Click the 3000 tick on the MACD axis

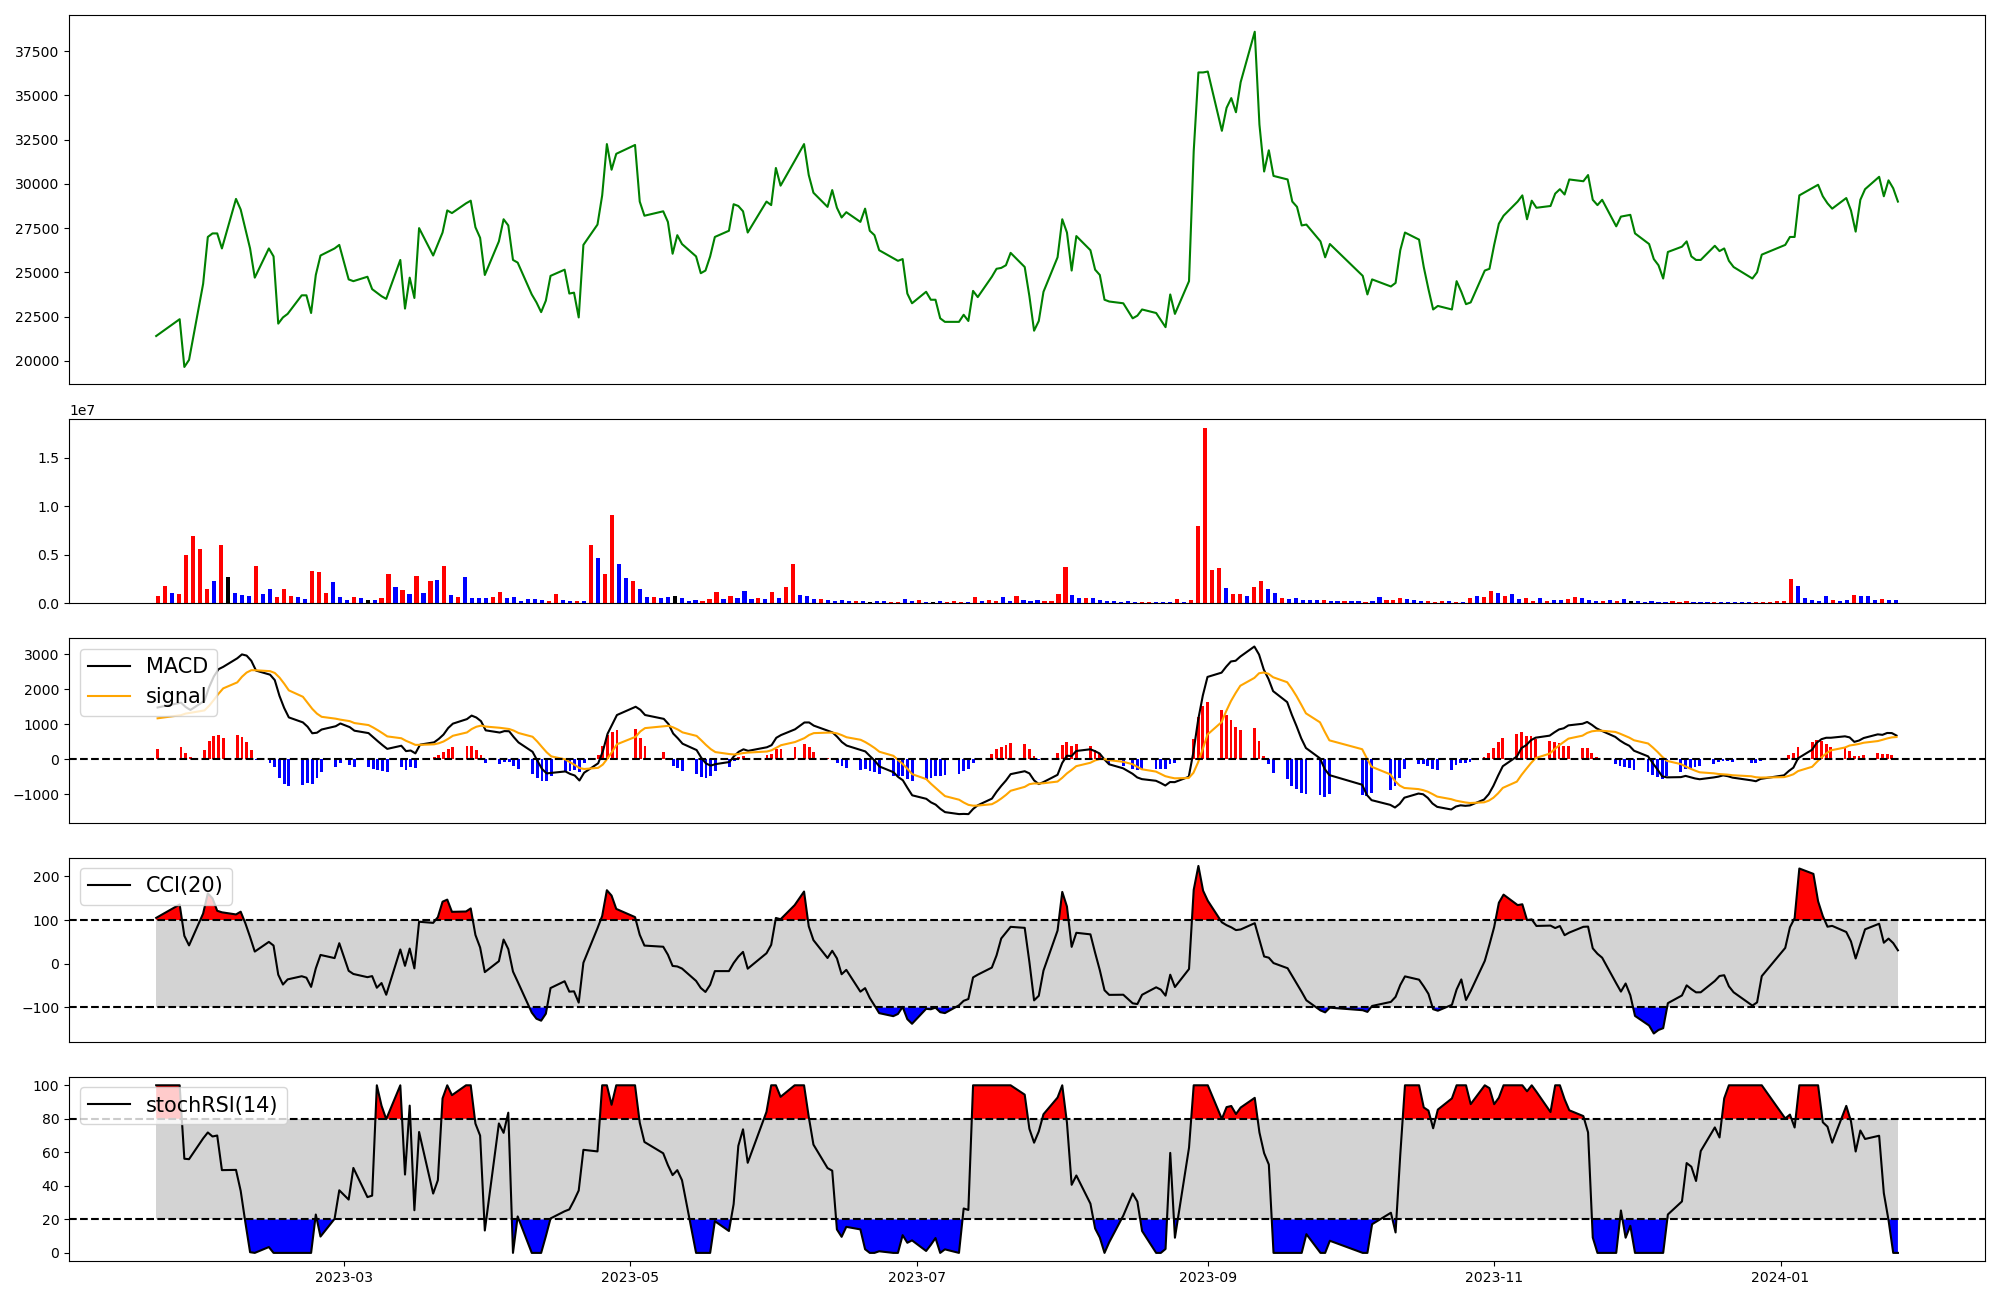(41, 655)
